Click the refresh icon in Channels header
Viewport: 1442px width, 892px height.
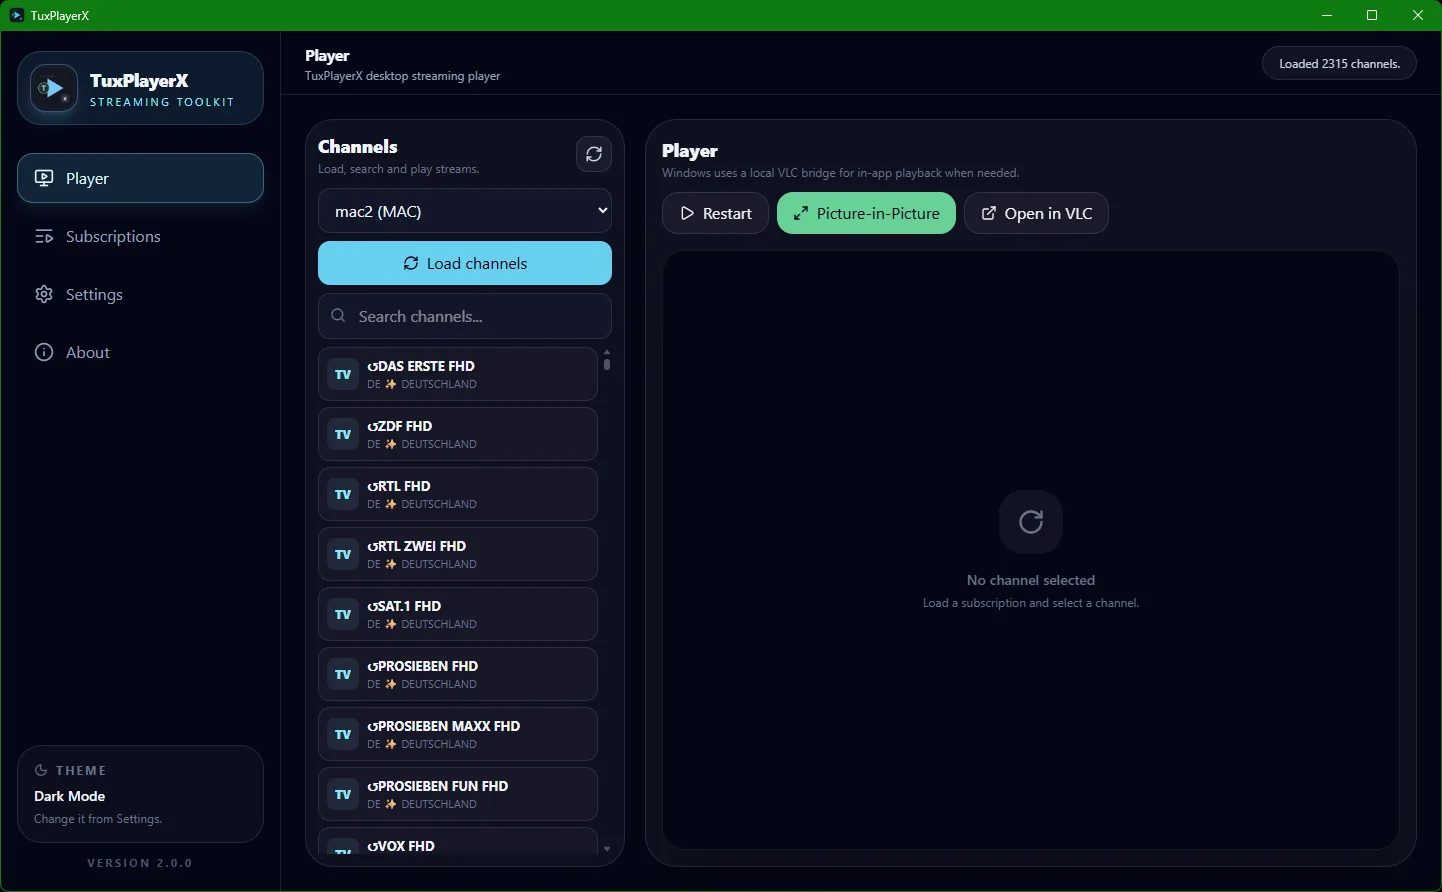coord(594,154)
